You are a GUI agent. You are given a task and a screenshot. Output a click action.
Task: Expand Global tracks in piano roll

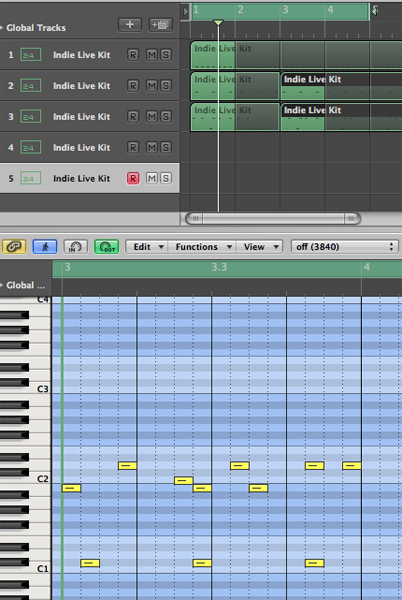pyautogui.click(x=2, y=285)
